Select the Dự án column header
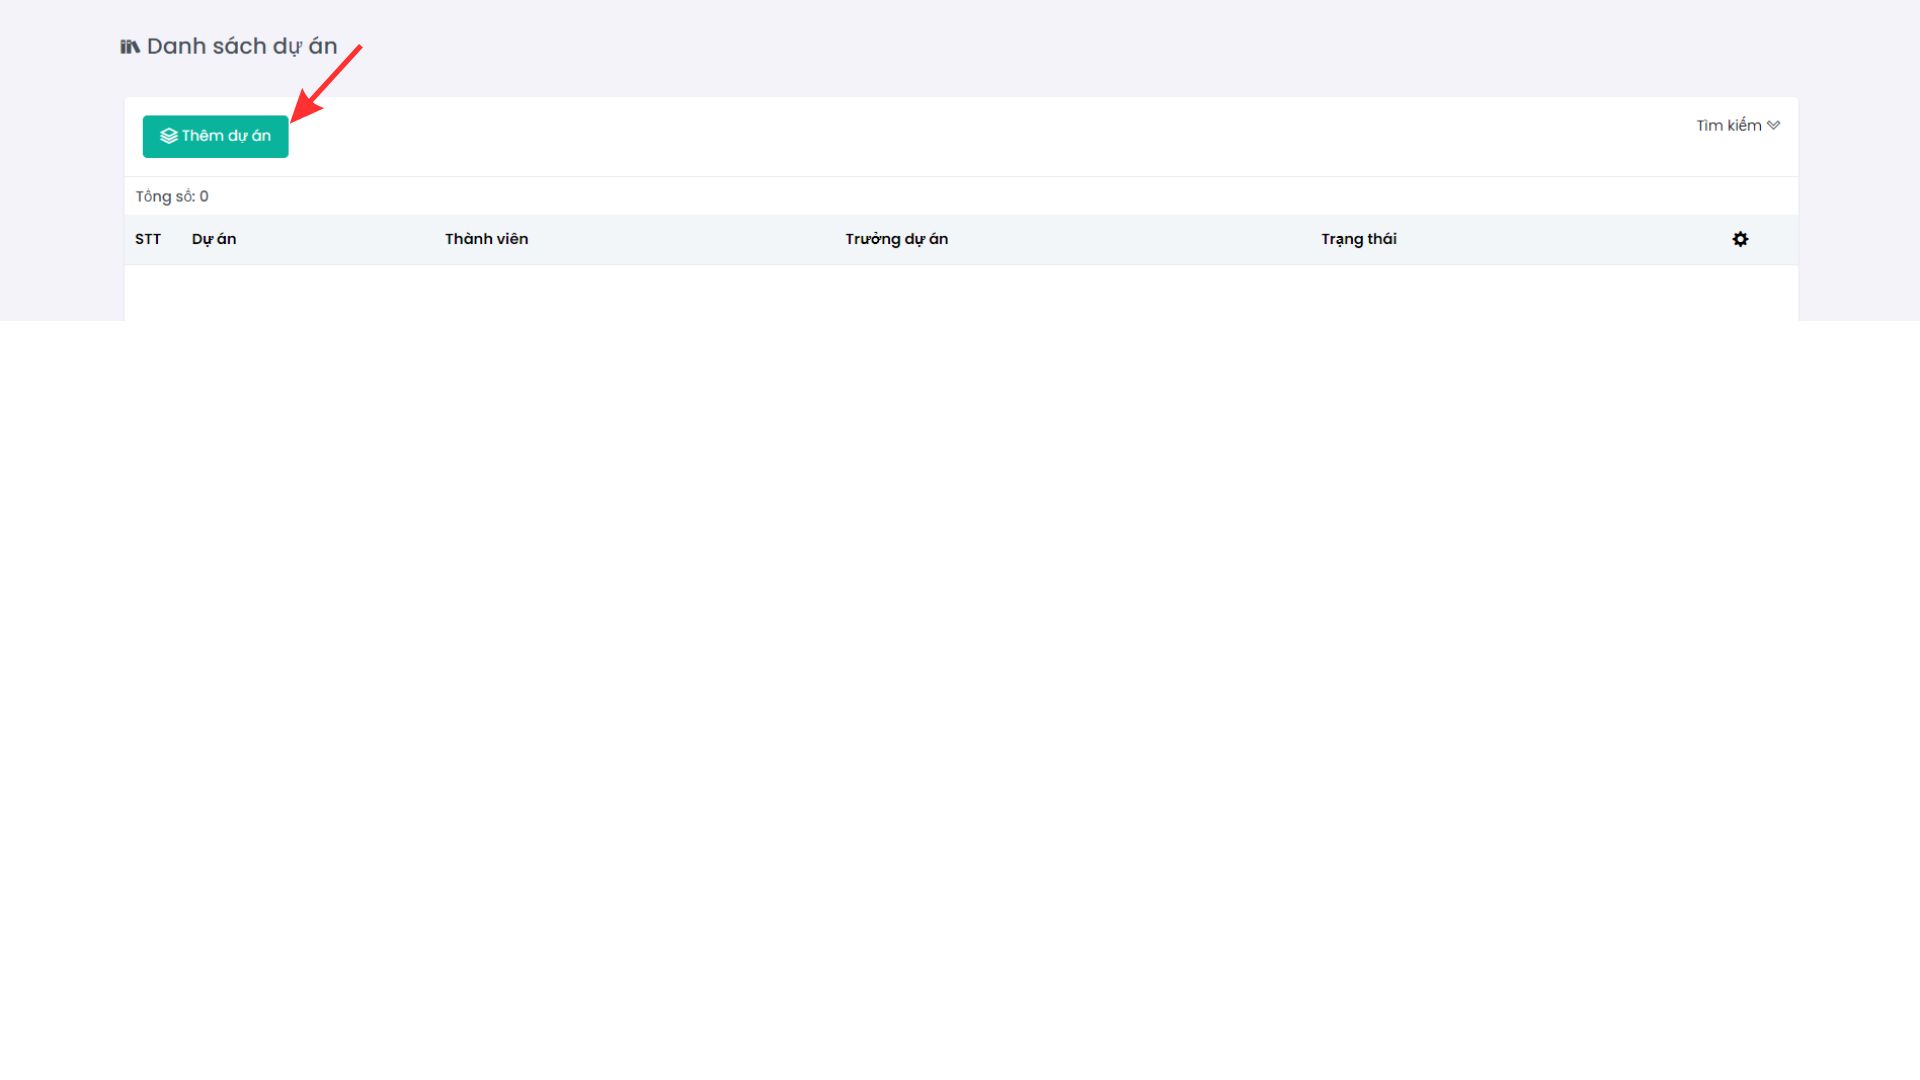The height and width of the screenshot is (1080, 1920). click(214, 239)
